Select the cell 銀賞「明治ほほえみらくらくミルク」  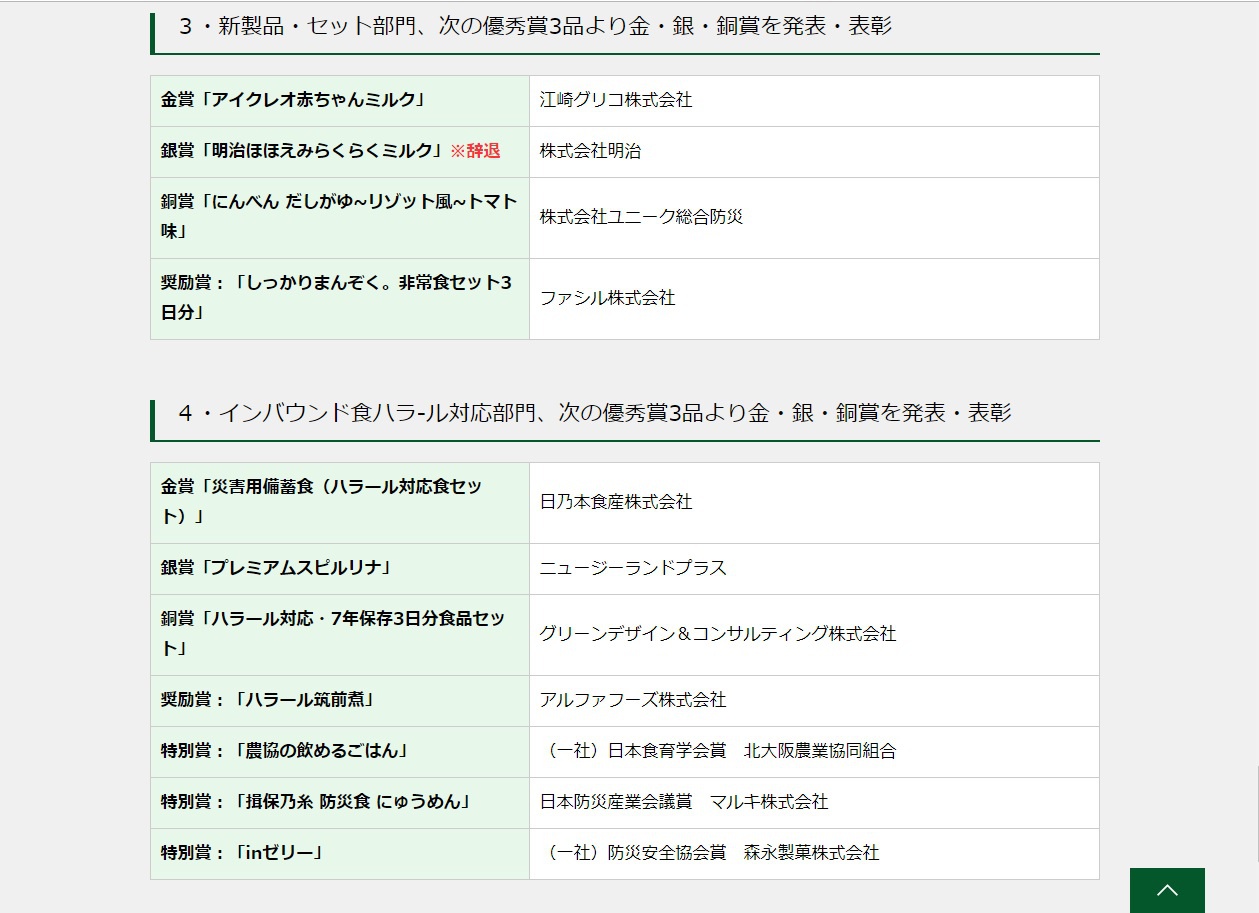[x=340, y=152]
